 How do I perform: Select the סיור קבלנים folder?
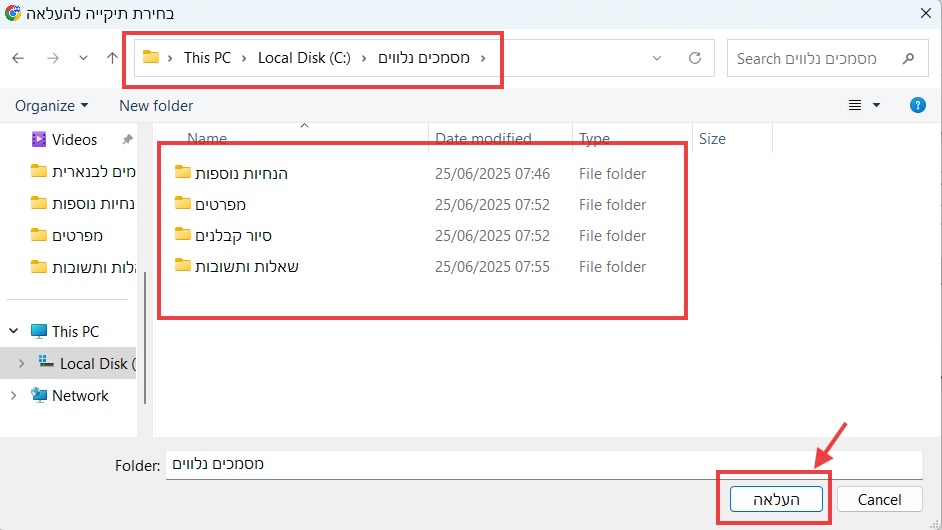click(x=233, y=235)
